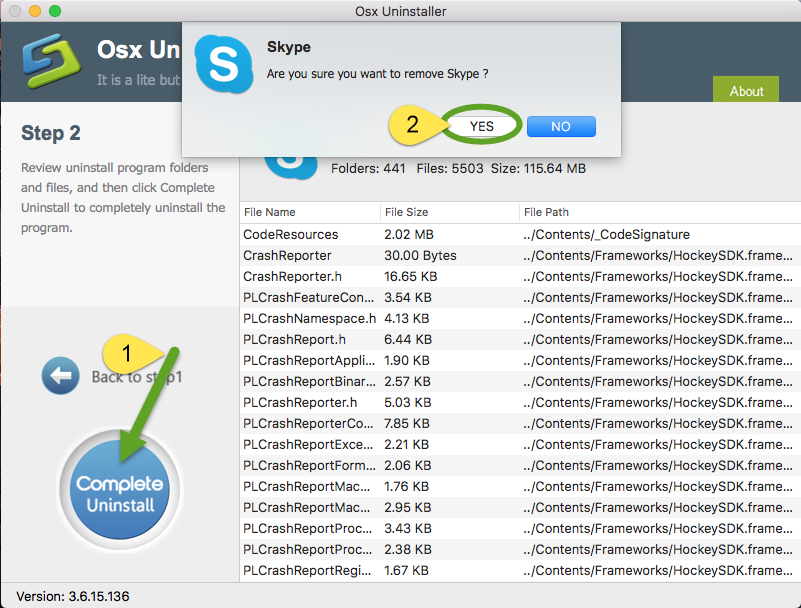801x608 pixels.
Task: Select the PLCrashReportRegi... row
Action: [x=520, y=570]
